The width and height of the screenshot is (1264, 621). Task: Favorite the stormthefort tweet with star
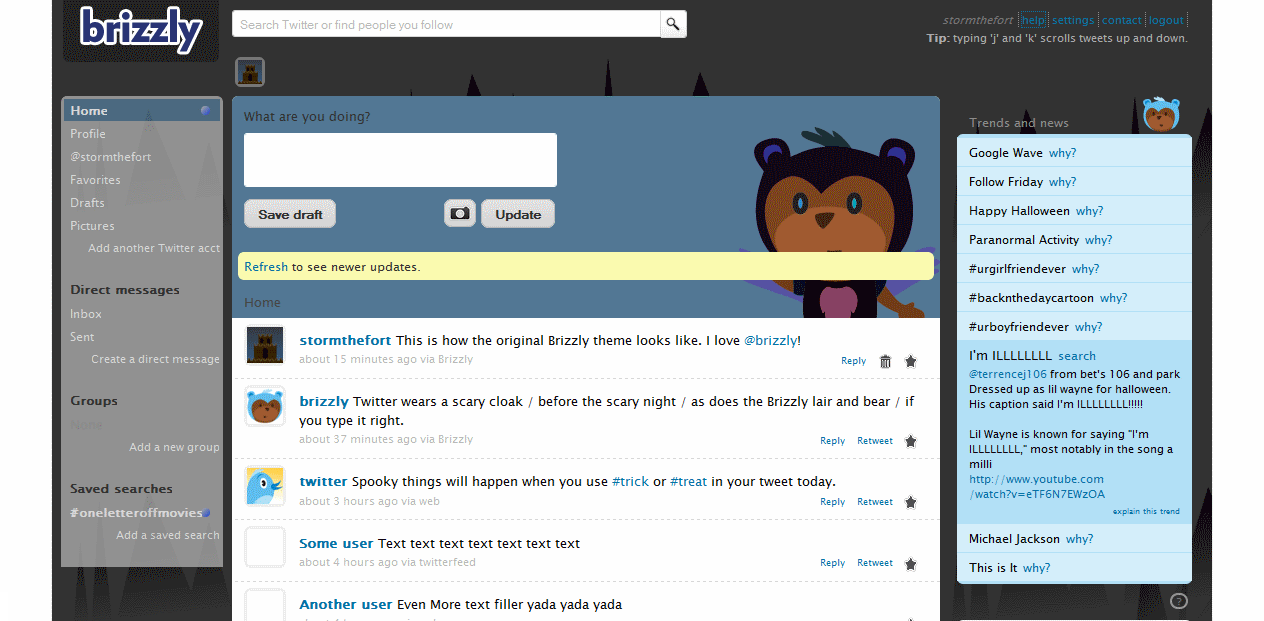pos(910,361)
